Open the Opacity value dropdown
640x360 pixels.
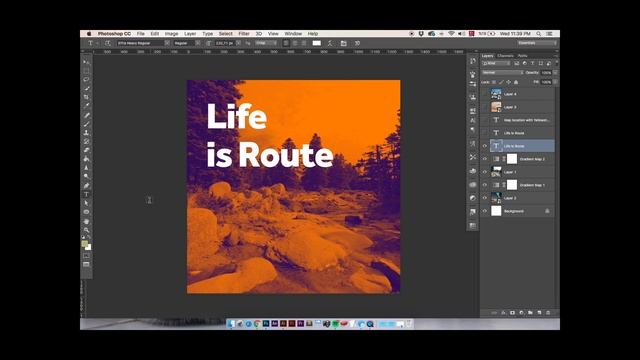coord(555,73)
